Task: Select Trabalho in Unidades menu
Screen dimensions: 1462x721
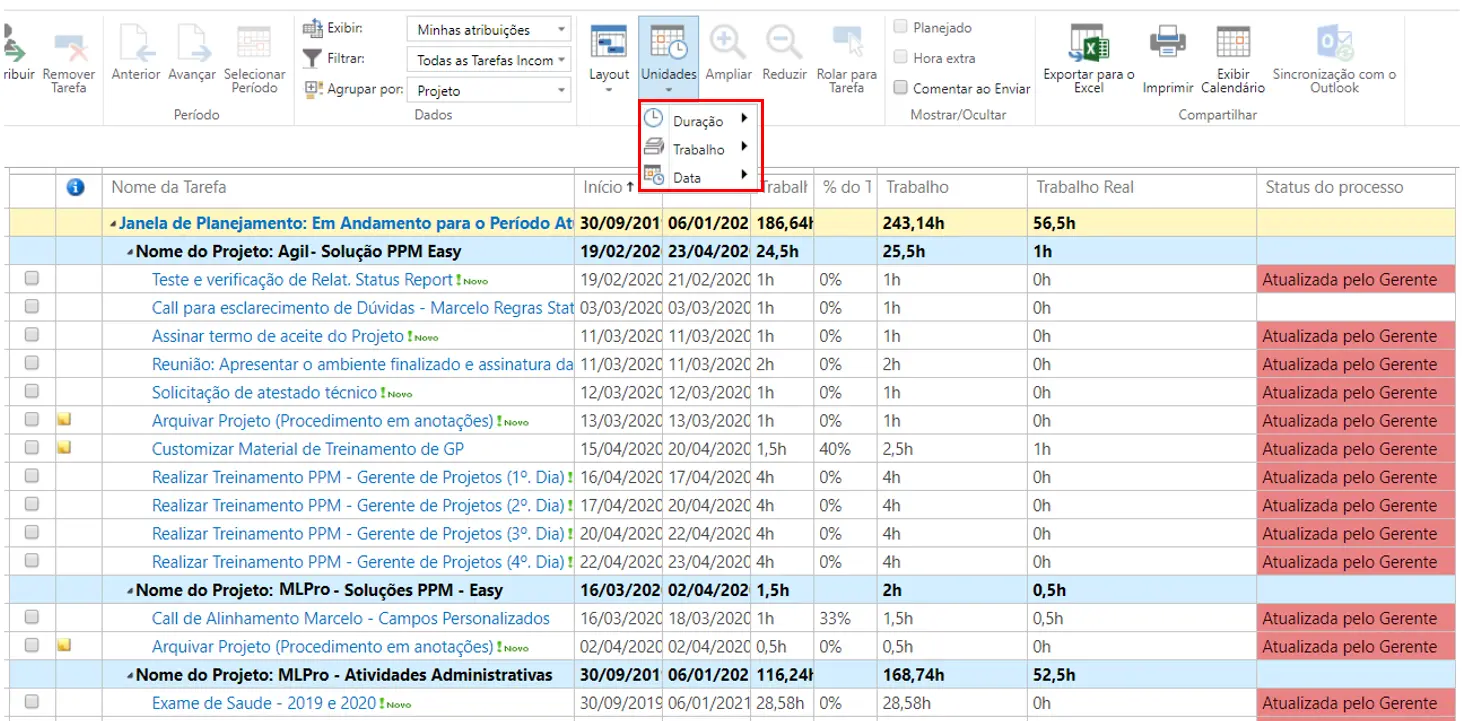Action: [699, 149]
